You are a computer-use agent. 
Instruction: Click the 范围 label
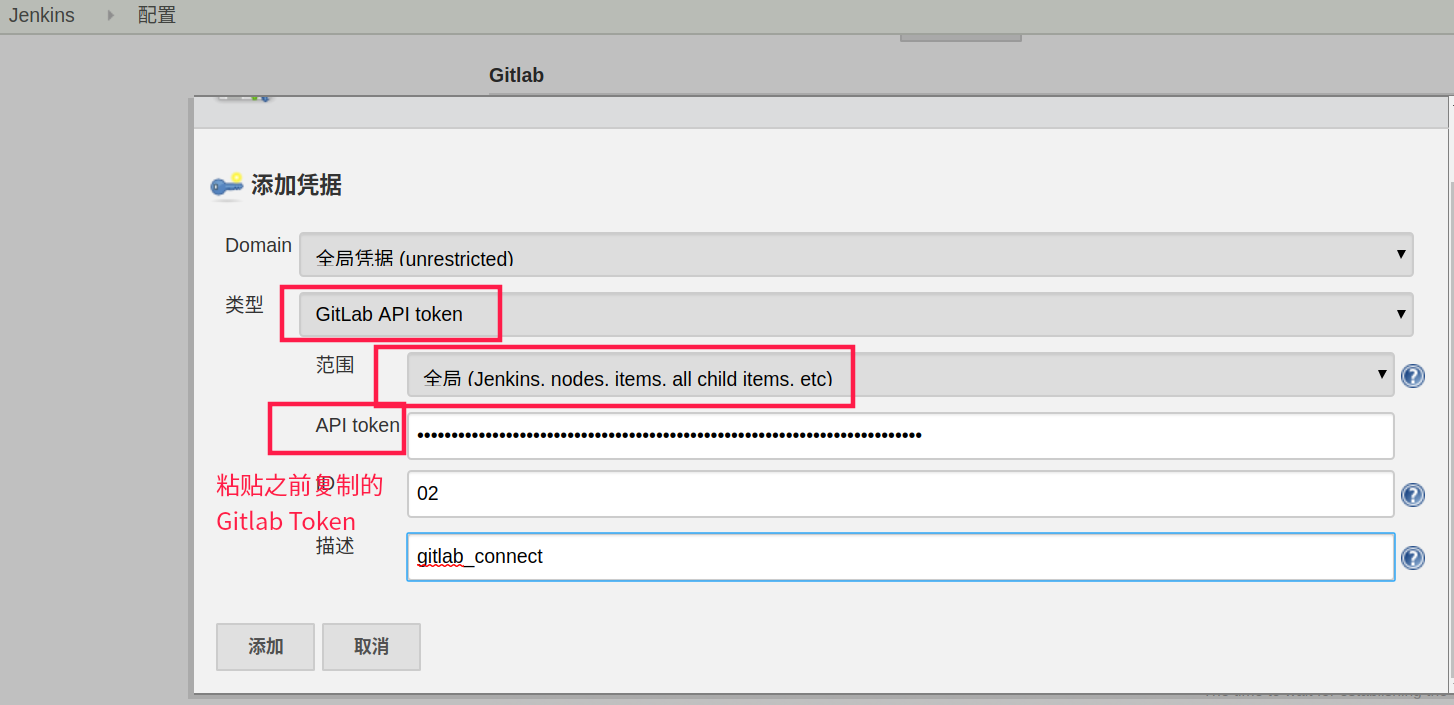(335, 365)
